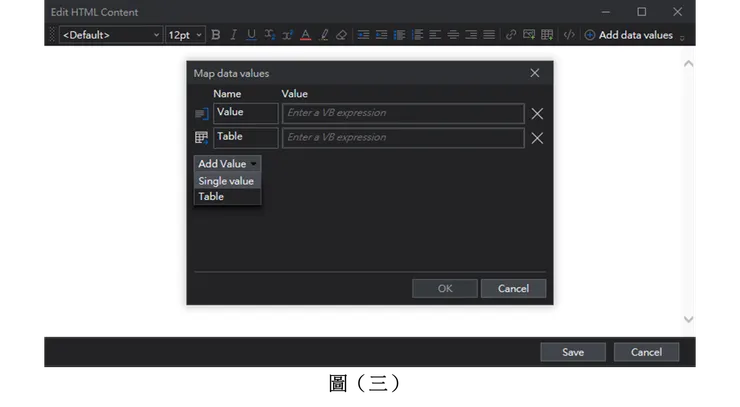This screenshot has height=407, width=740.
Task: Justify the text
Action: 489,35
